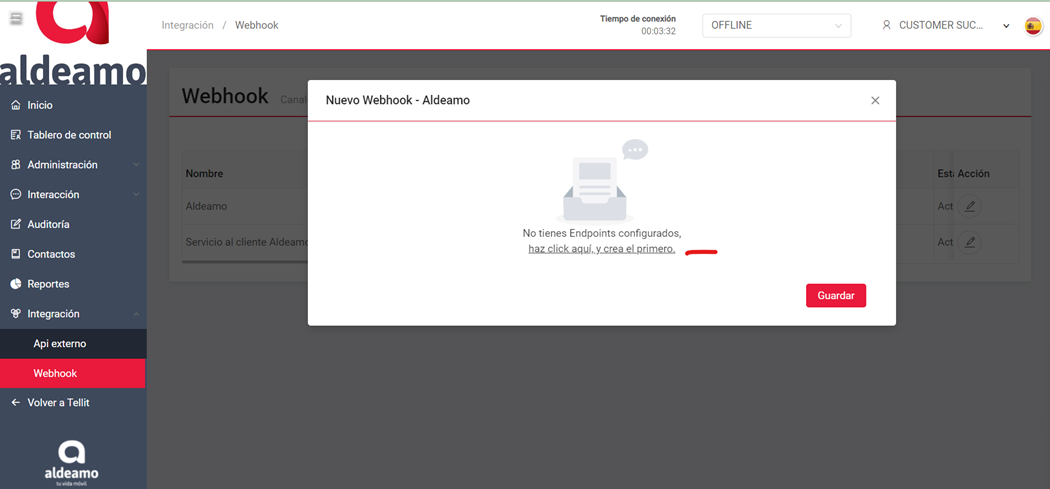This screenshot has width=1050, height=489.
Task: Click the large aldeamo logo at top left
Action: [x=72, y=44]
